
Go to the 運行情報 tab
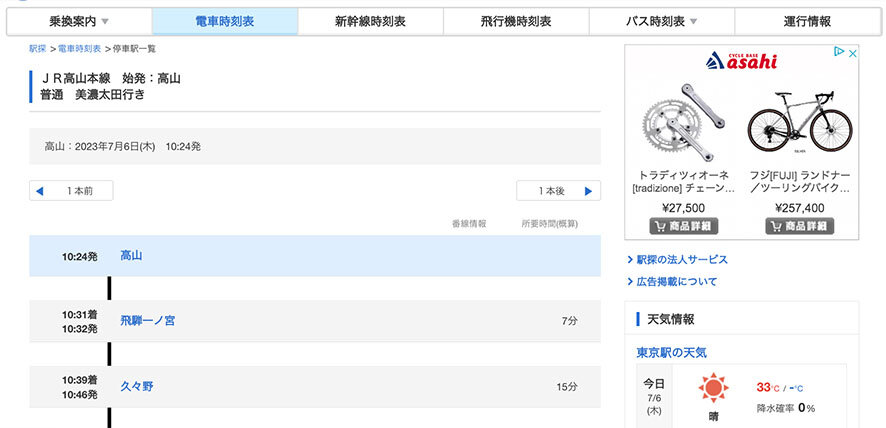point(807,22)
